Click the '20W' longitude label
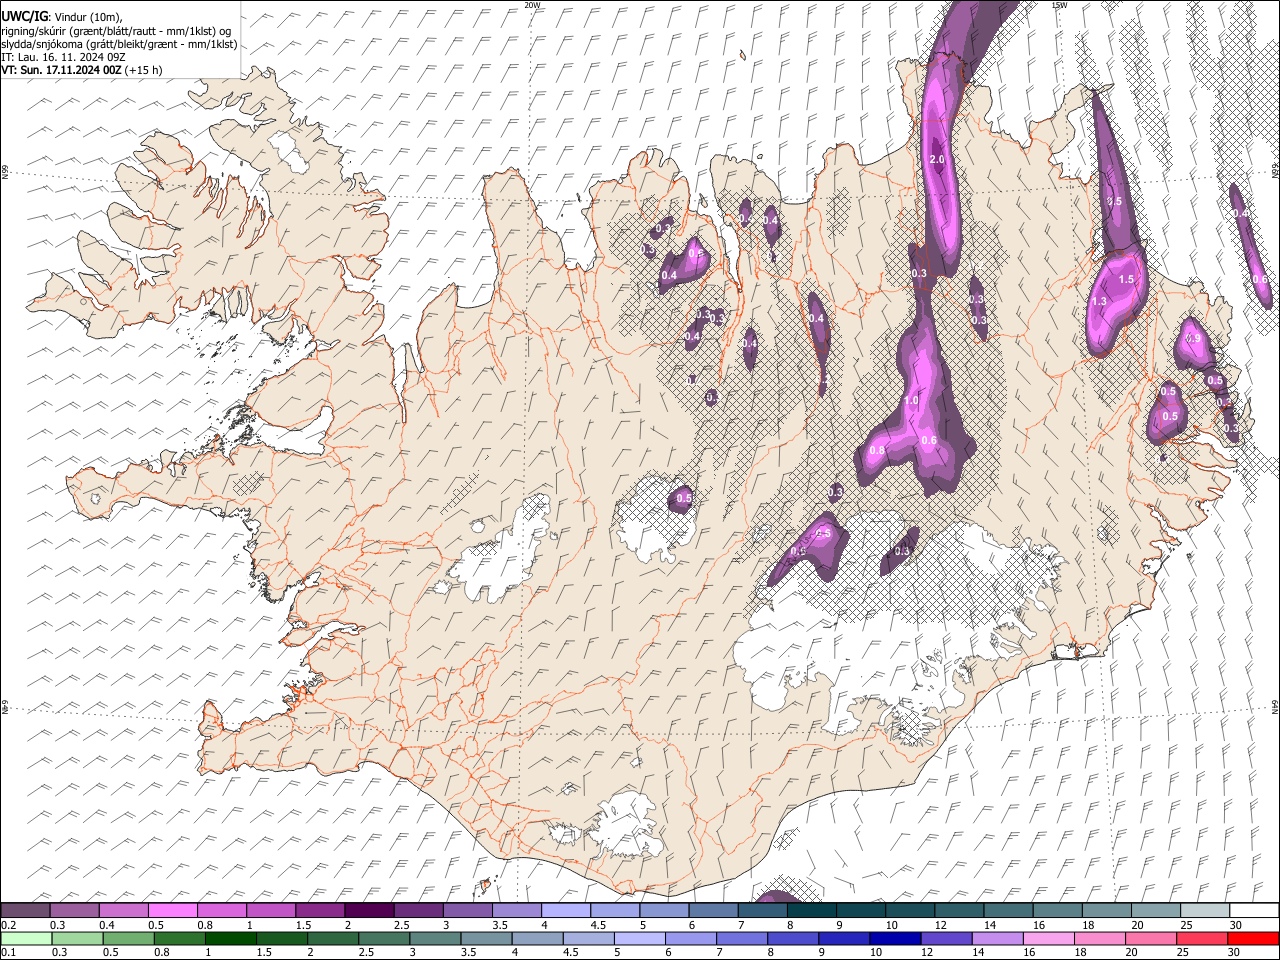The height and width of the screenshot is (960, 1280). click(x=532, y=5)
